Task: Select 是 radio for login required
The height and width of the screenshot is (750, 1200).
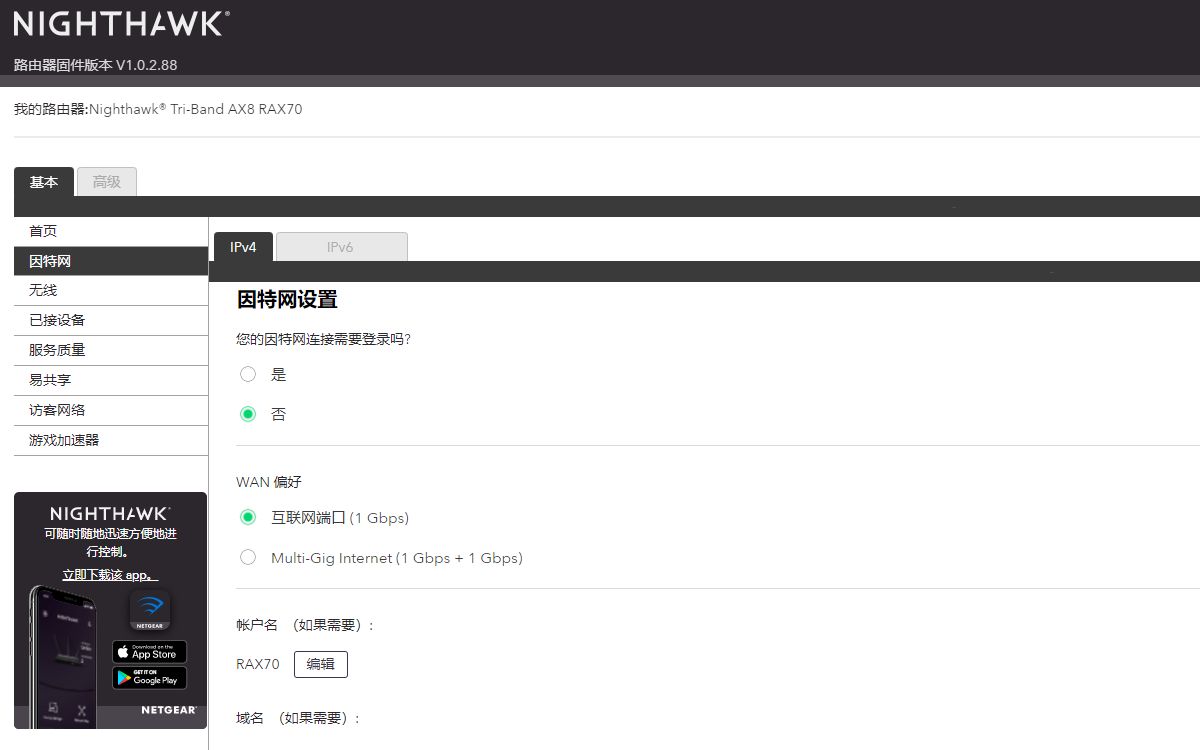Action: [x=248, y=374]
